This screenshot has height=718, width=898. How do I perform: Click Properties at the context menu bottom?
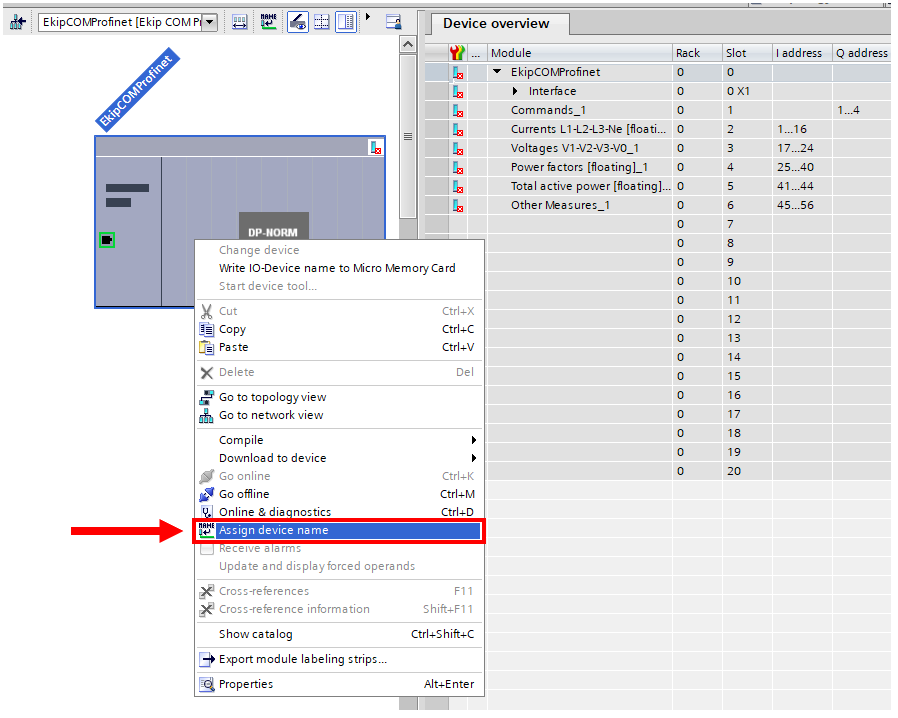coord(246,684)
